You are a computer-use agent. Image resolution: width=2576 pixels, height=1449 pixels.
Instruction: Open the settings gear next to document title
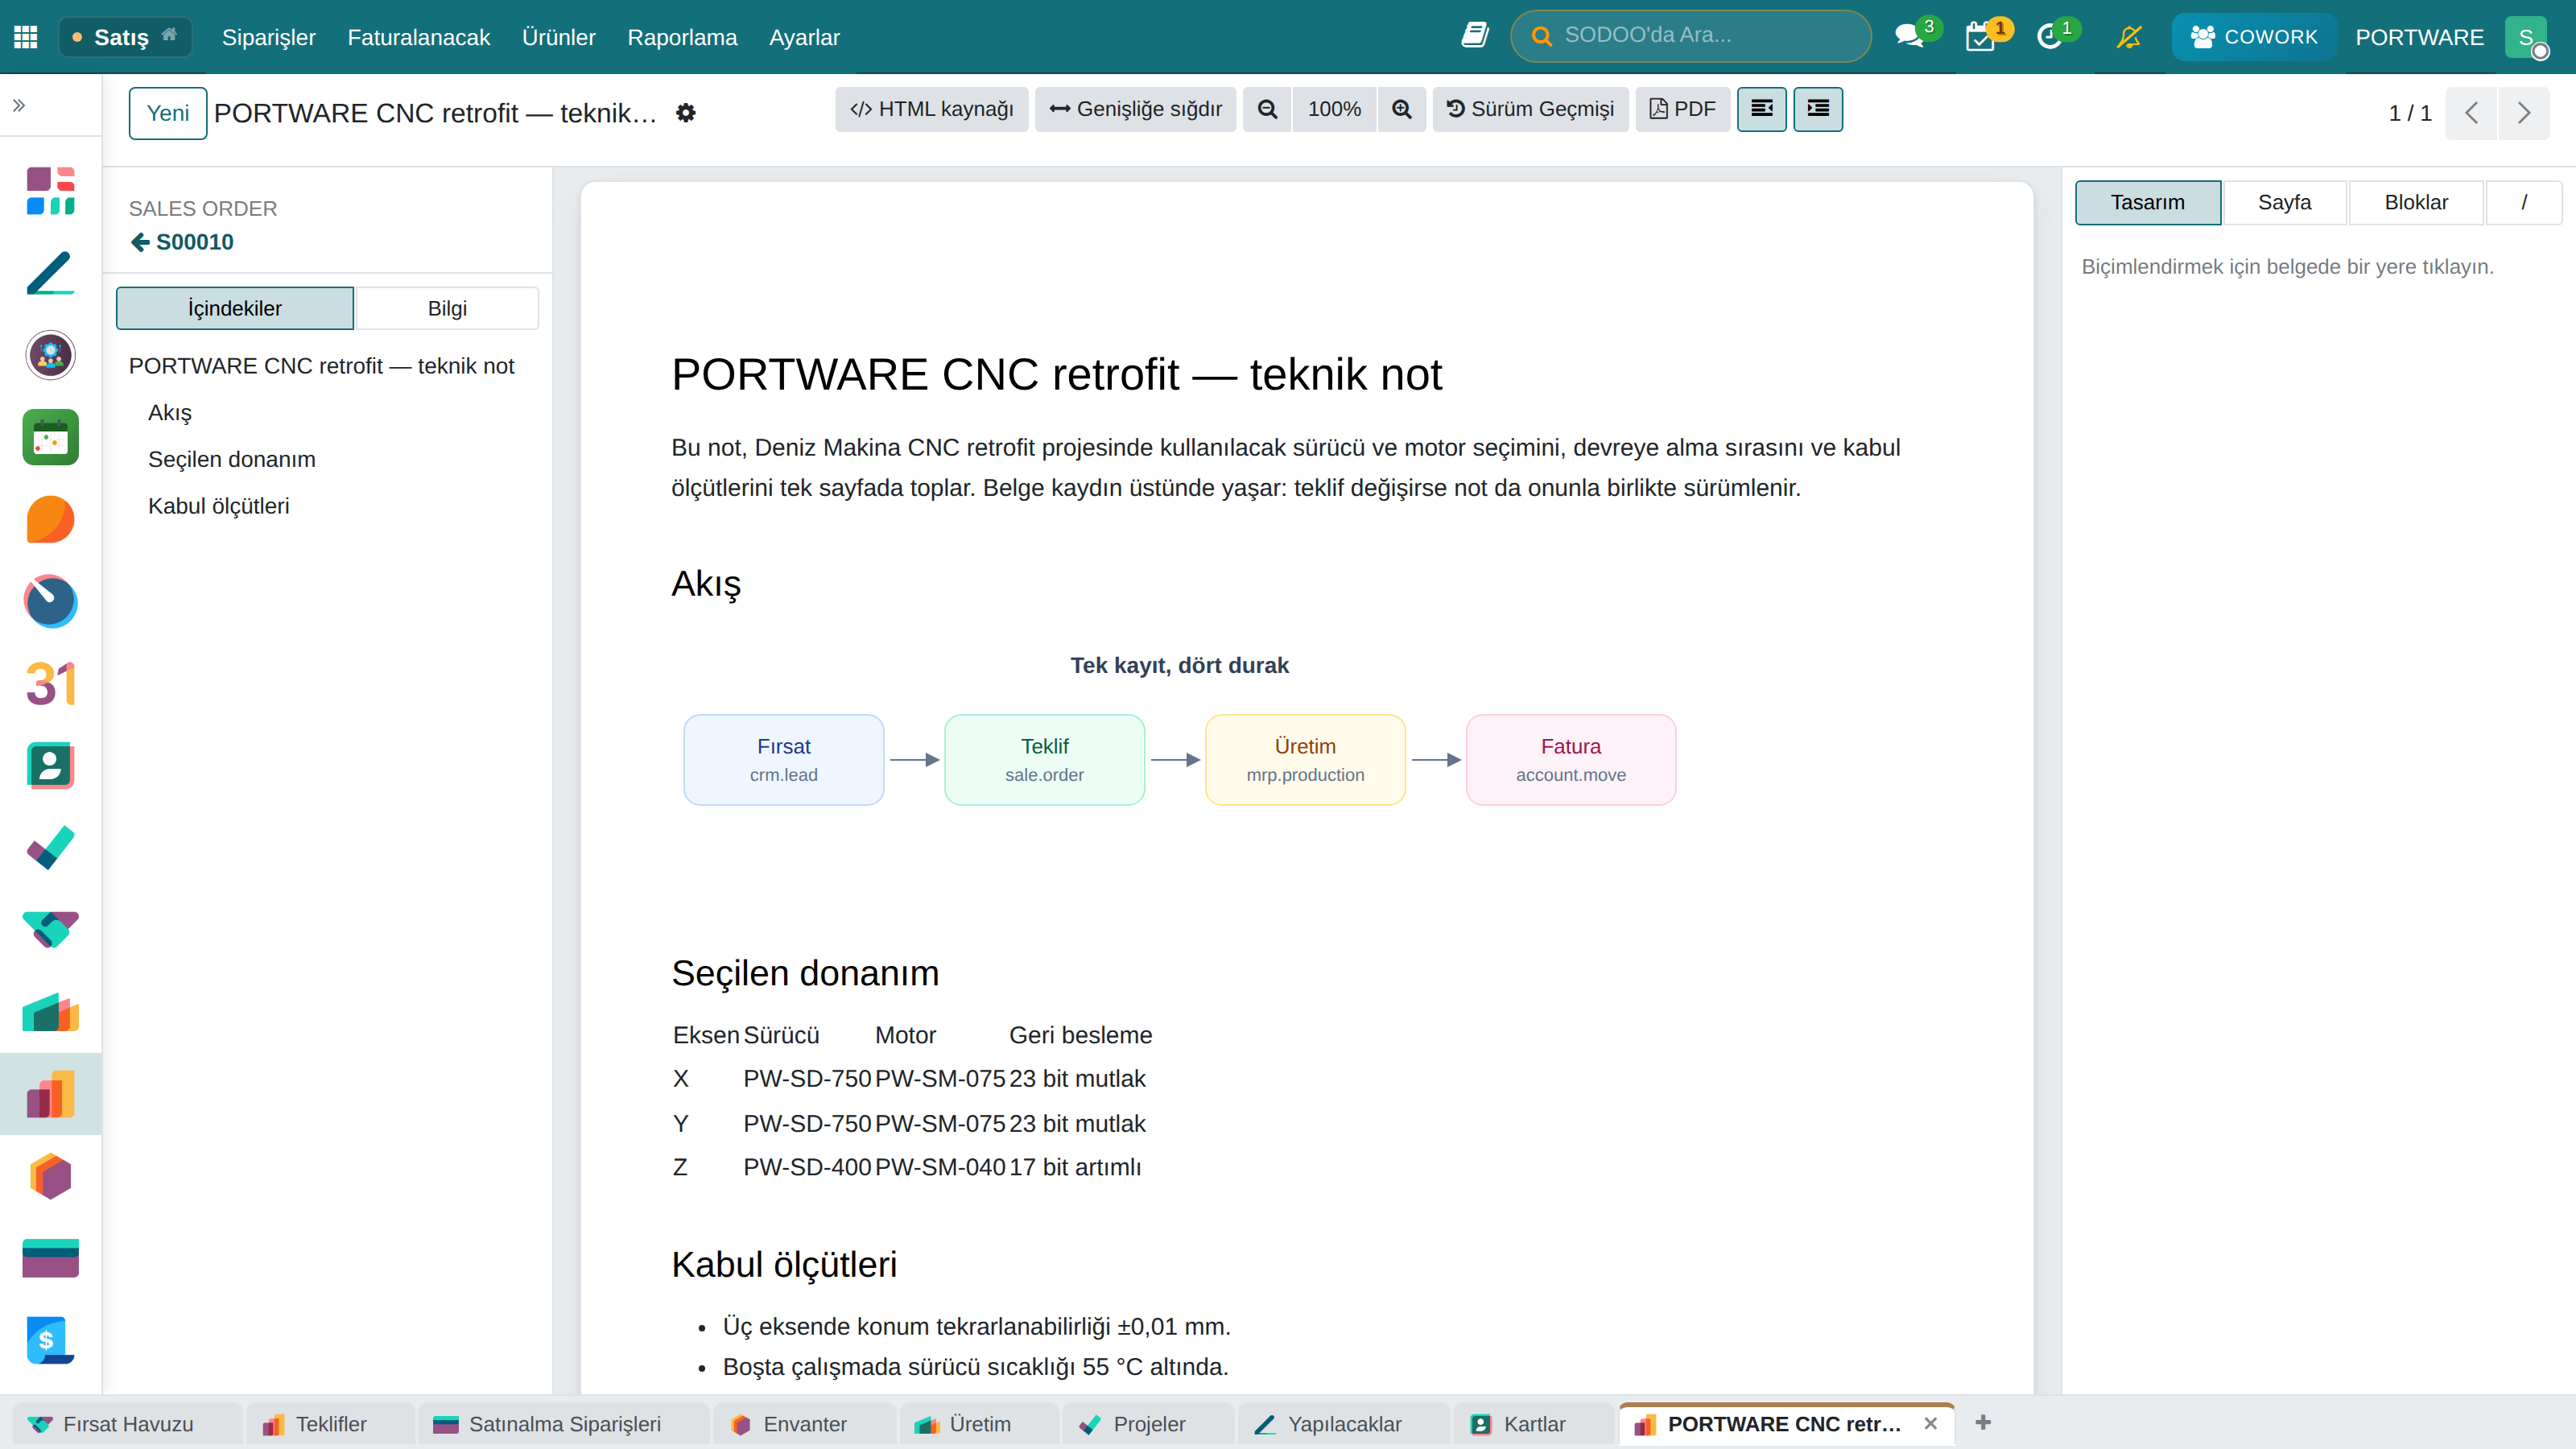click(x=685, y=113)
